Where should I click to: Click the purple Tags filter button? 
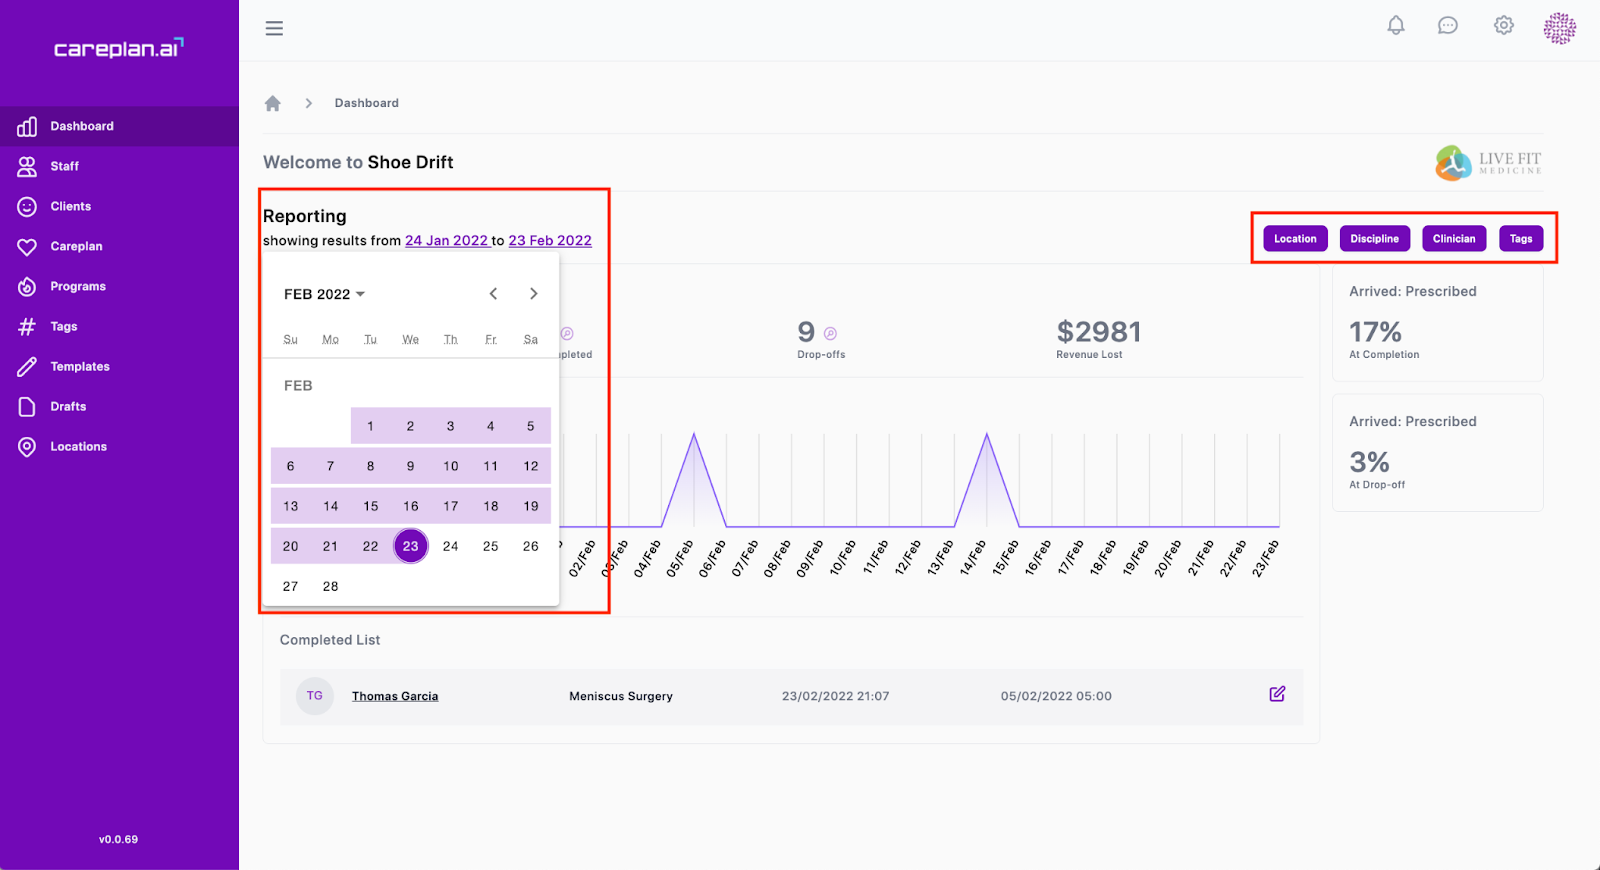[x=1521, y=238]
